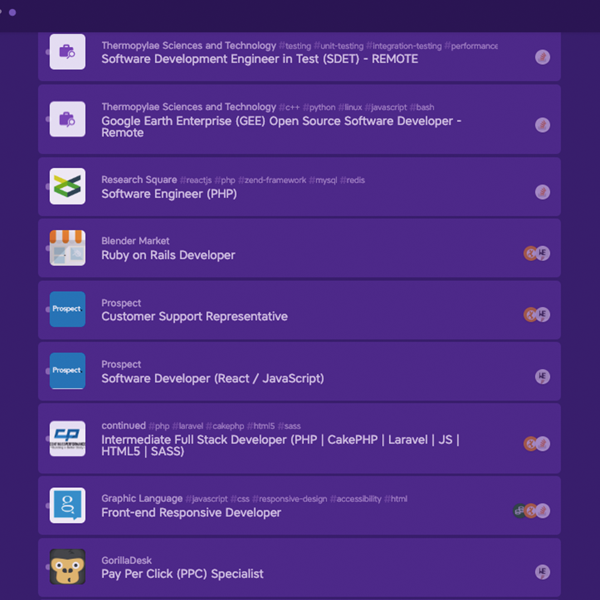600x600 pixels.
Task: Click the dark green badge on Front-end Responsive Developer row
Action: [518, 511]
